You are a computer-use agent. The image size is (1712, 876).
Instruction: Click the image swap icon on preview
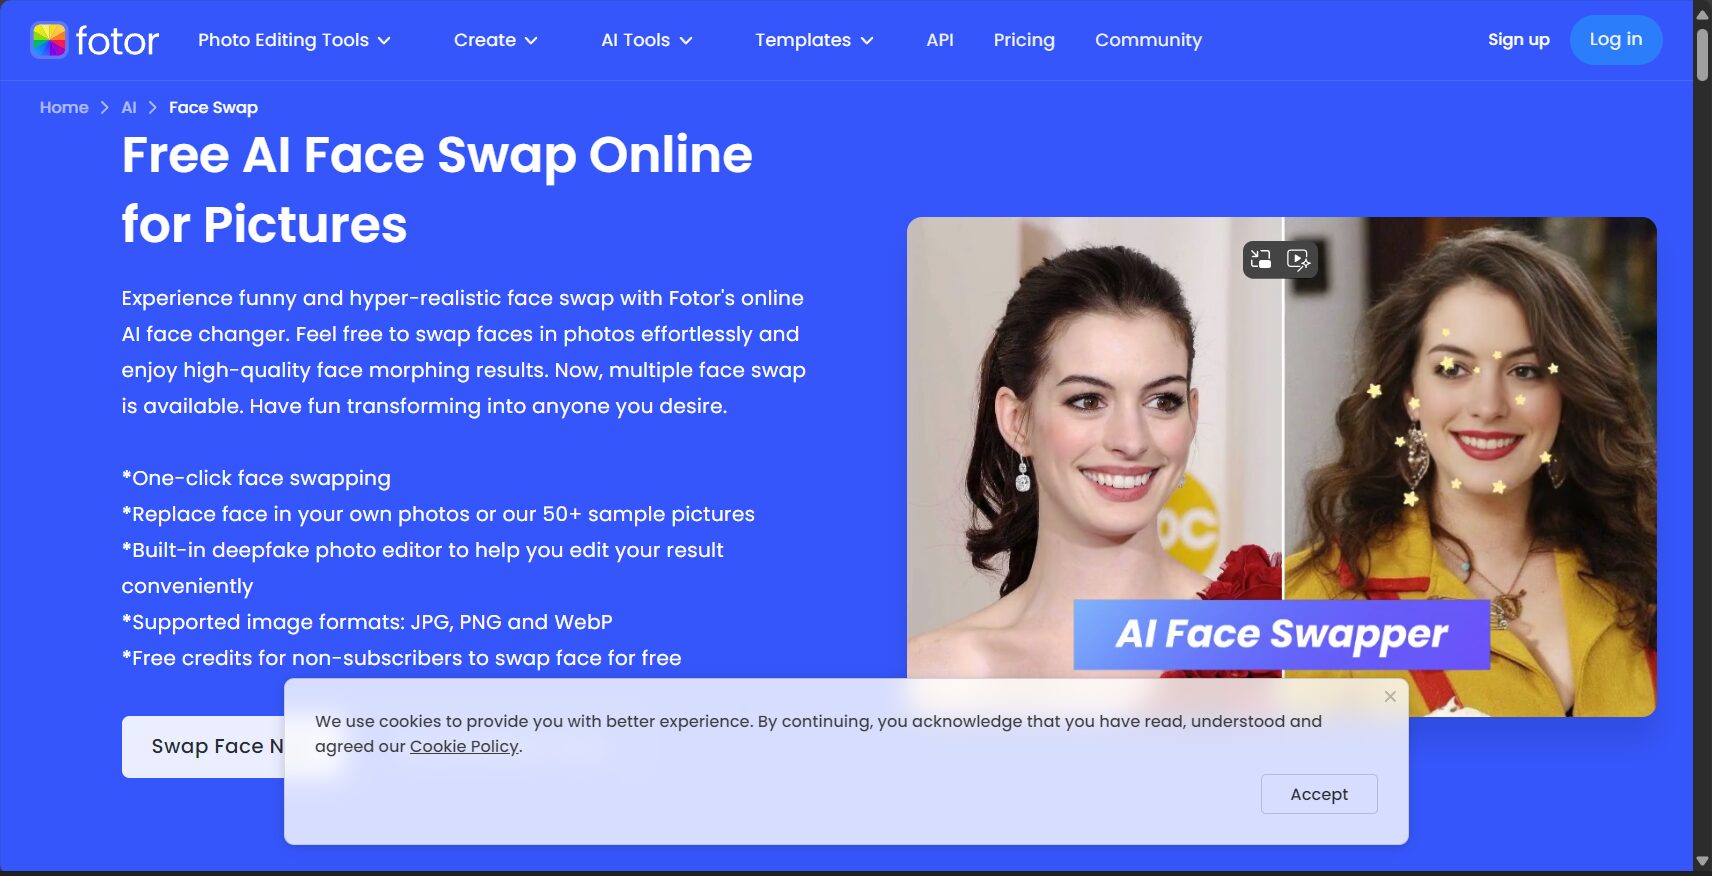pos(1261,259)
